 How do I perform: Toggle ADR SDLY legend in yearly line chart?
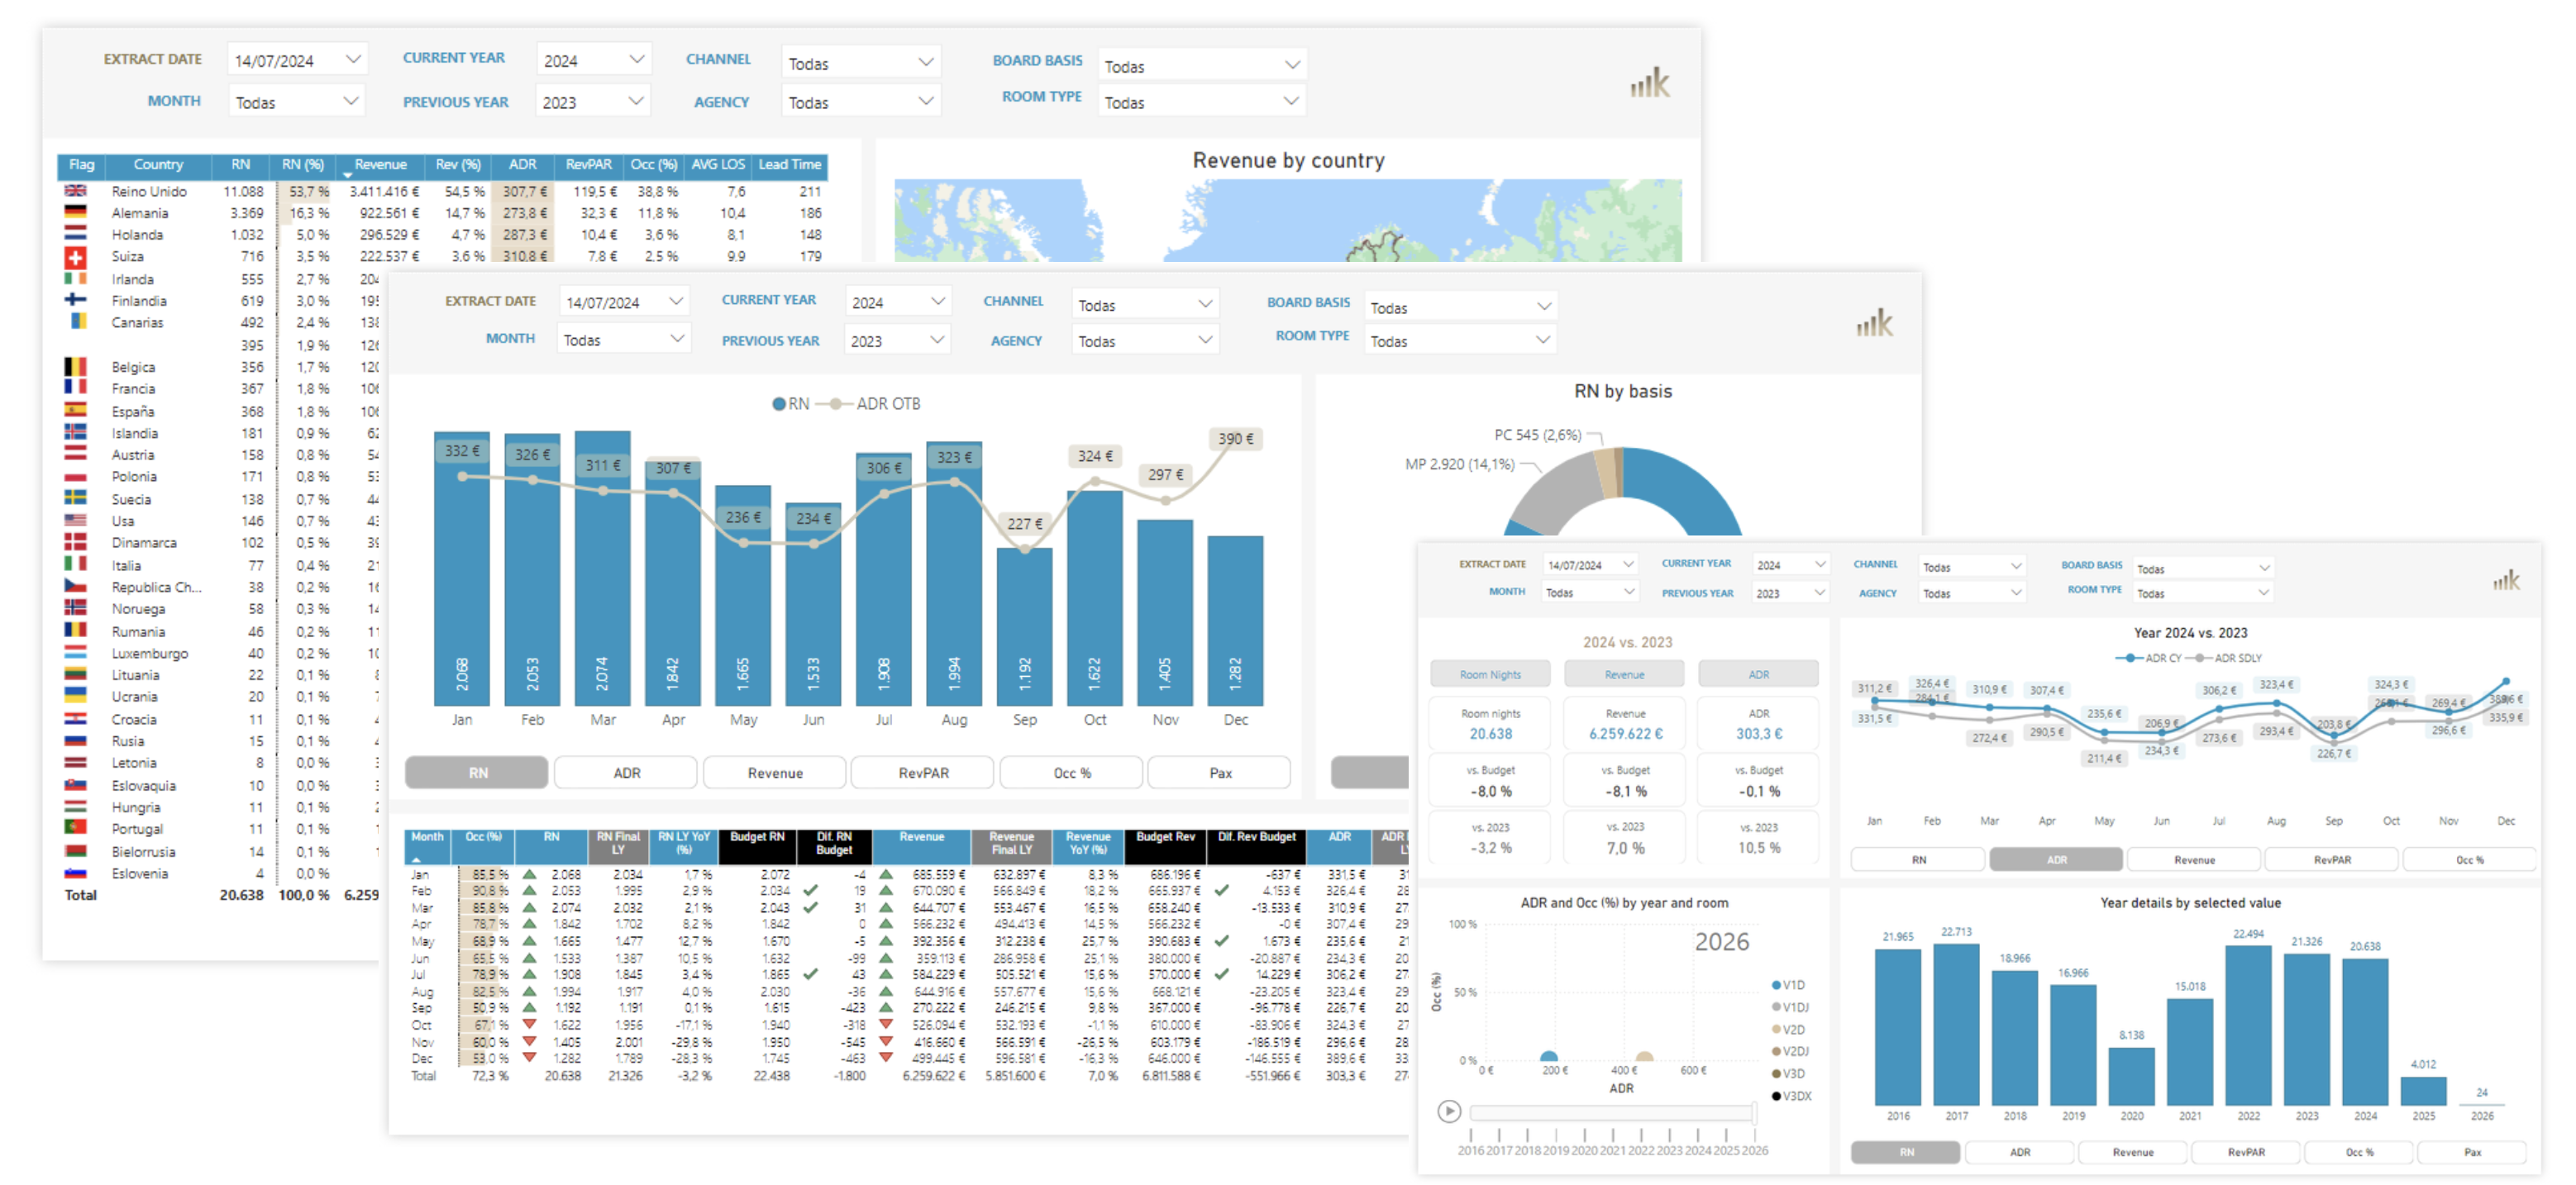[2224, 658]
